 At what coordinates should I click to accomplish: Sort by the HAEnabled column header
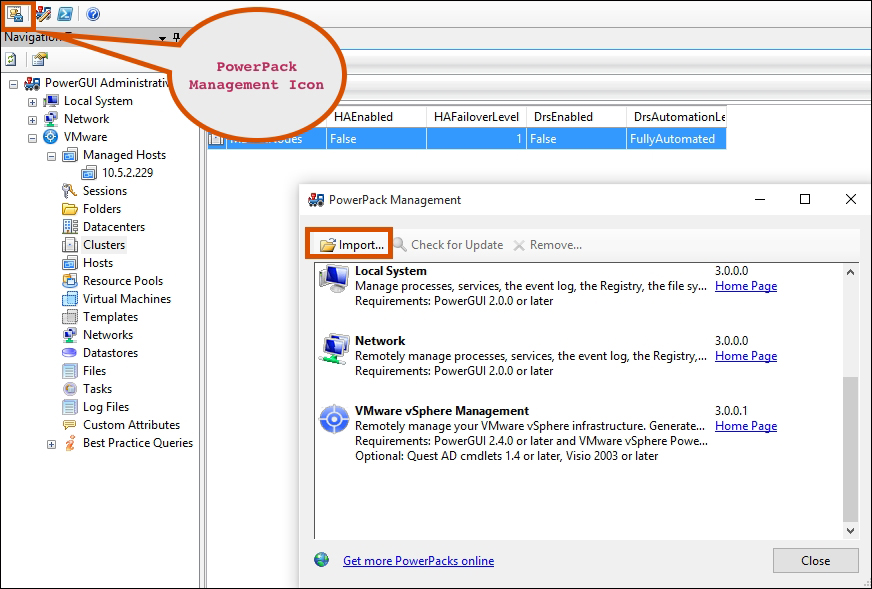376,117
